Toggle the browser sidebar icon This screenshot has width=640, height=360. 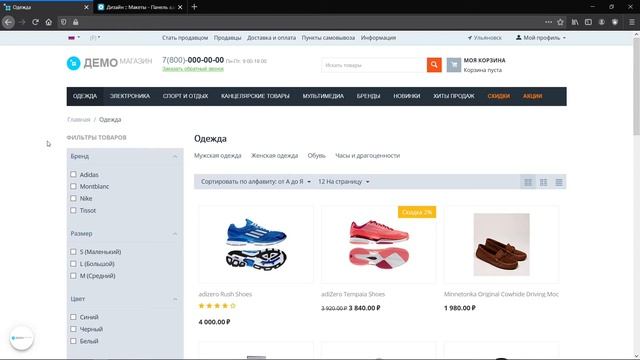pyautogui.click(x=588, y=22)
